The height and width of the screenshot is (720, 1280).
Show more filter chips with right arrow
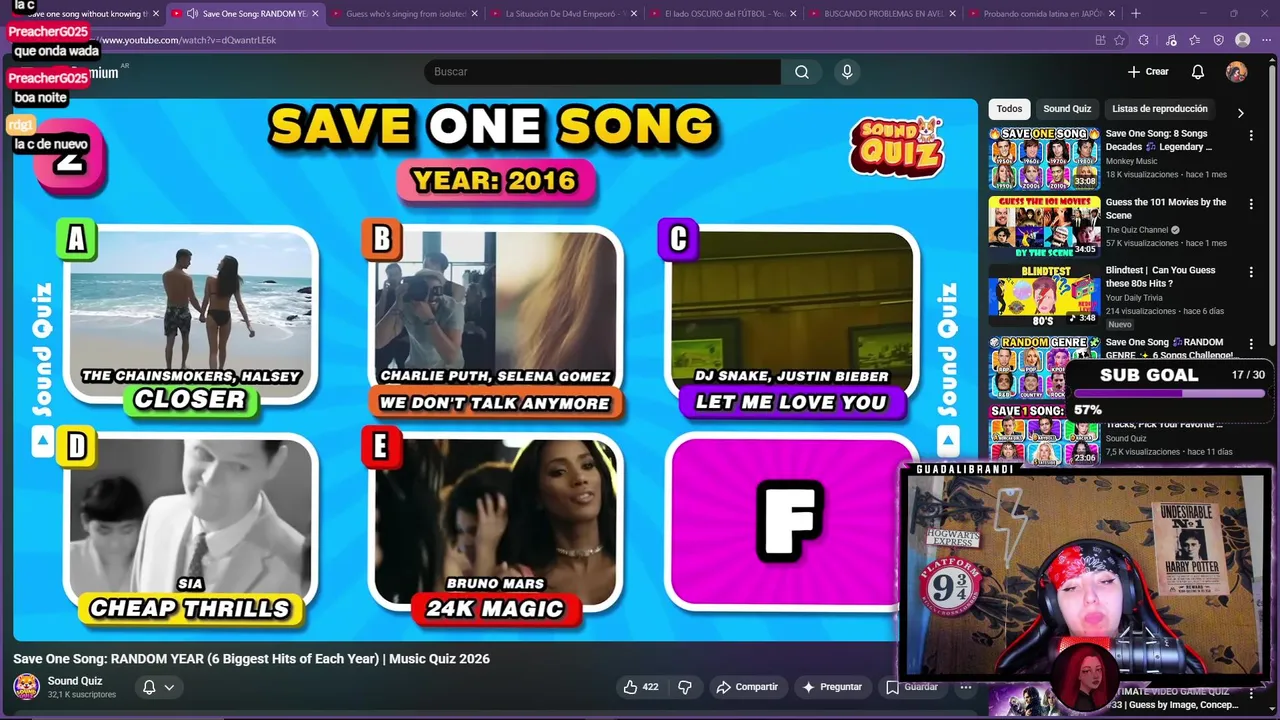click(x=1241, y=113)
